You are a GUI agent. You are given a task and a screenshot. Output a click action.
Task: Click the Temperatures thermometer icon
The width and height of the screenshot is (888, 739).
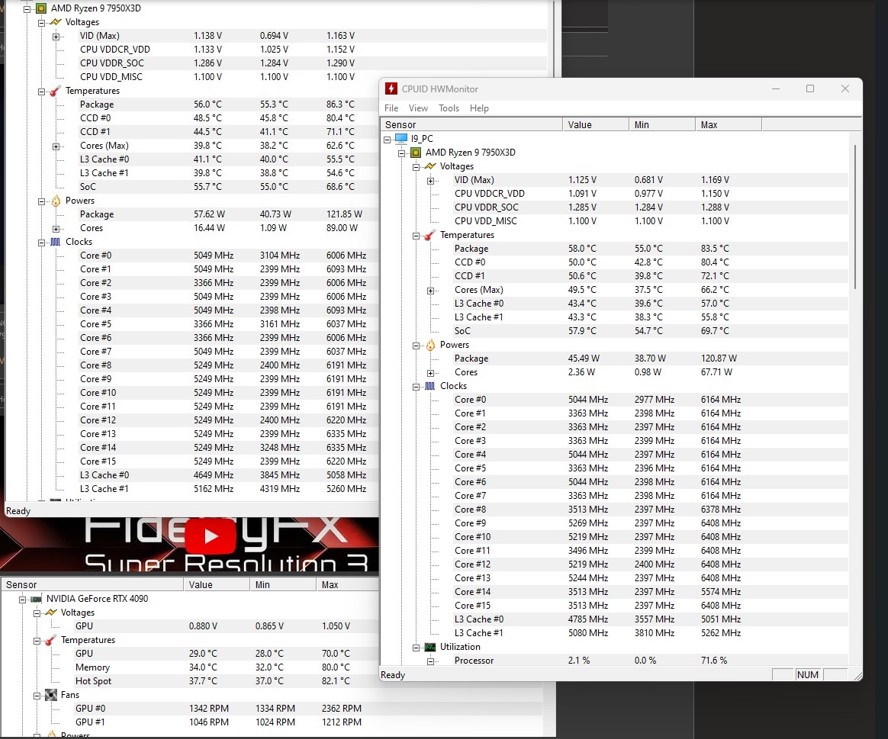429,234
